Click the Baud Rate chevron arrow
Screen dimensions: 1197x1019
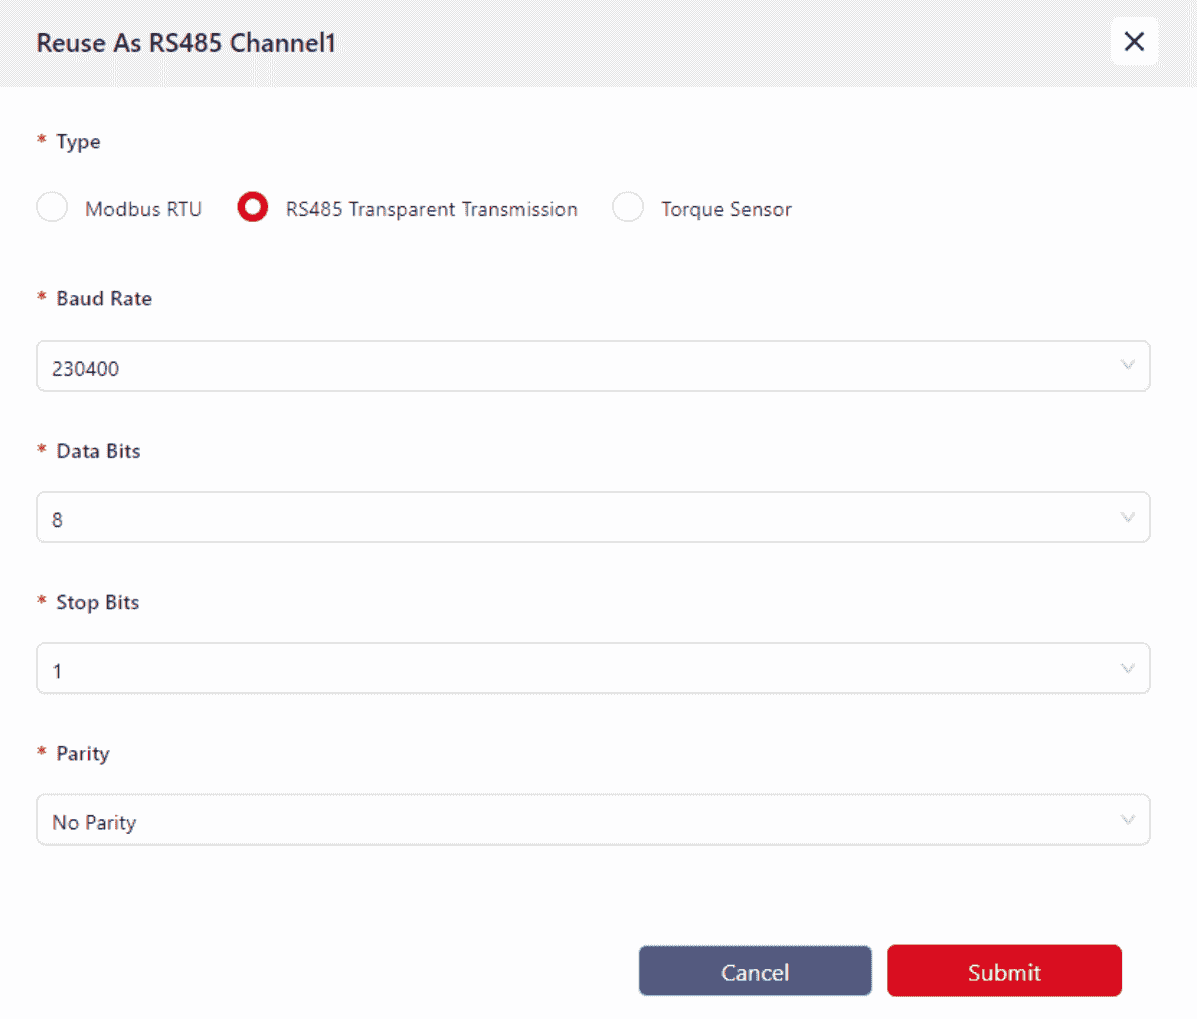(1127, 366)
